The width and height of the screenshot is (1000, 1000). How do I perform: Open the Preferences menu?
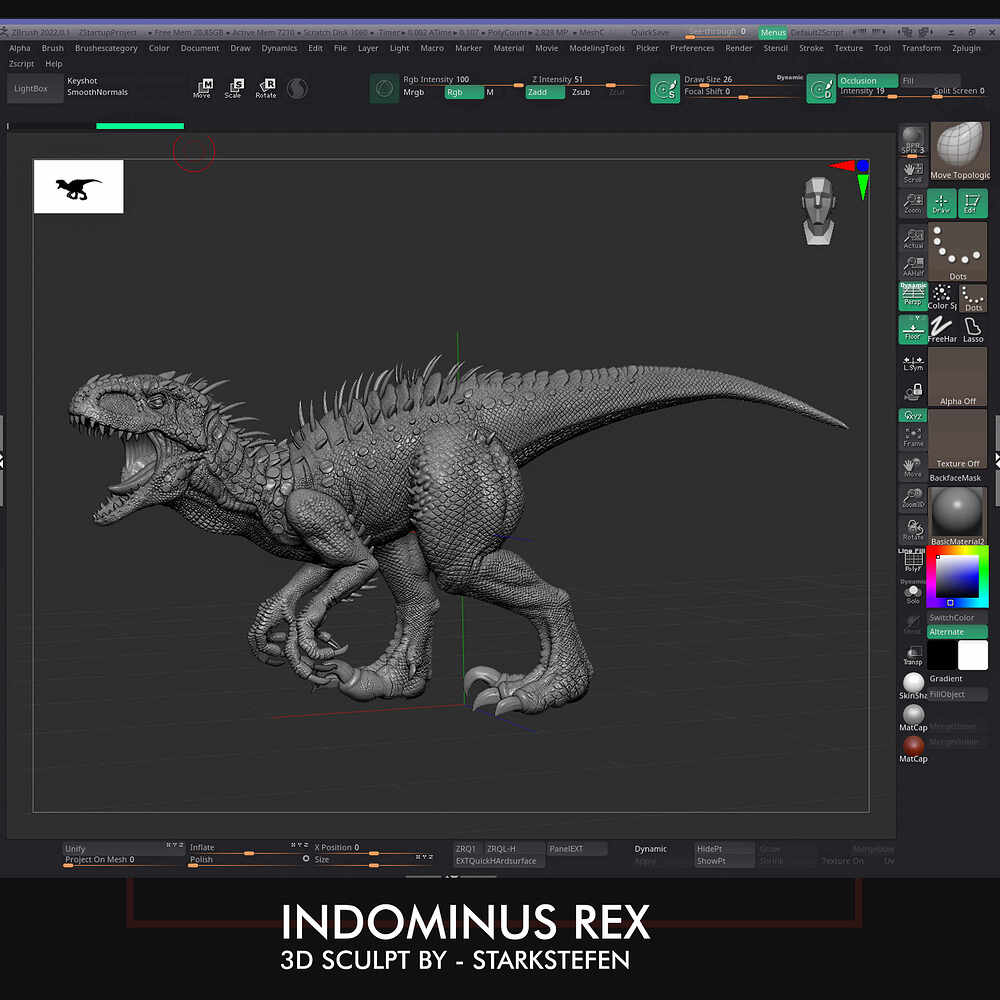[x=692, y=48]
